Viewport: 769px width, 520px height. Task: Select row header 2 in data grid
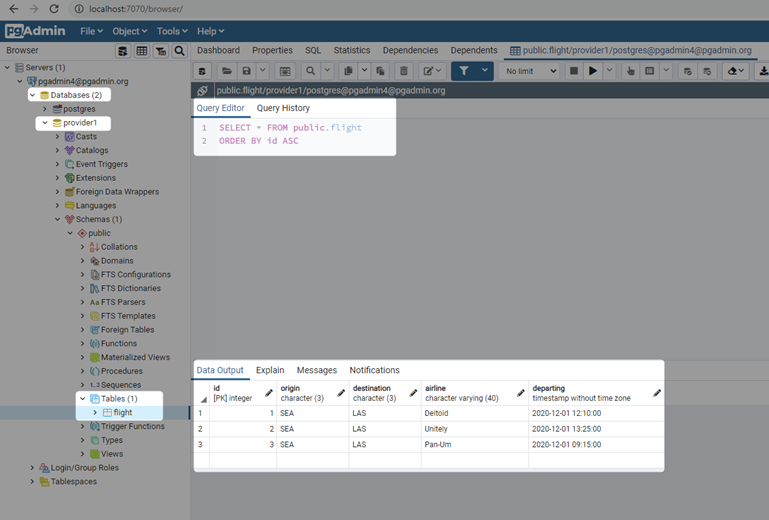click(x=202, y=429)
